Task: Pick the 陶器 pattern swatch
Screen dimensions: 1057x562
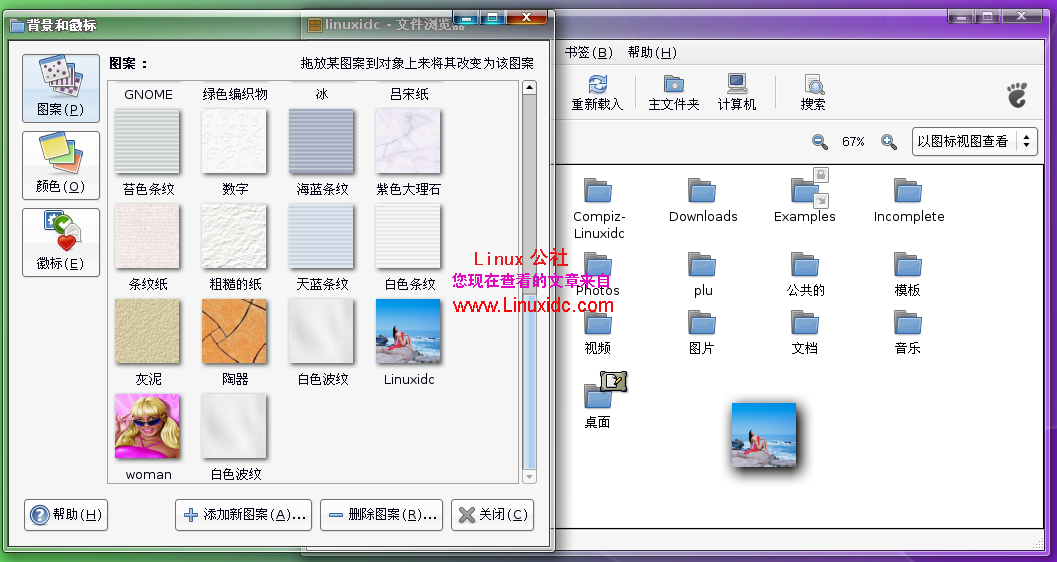Action: pyautogui.click(x=234, y=331)
